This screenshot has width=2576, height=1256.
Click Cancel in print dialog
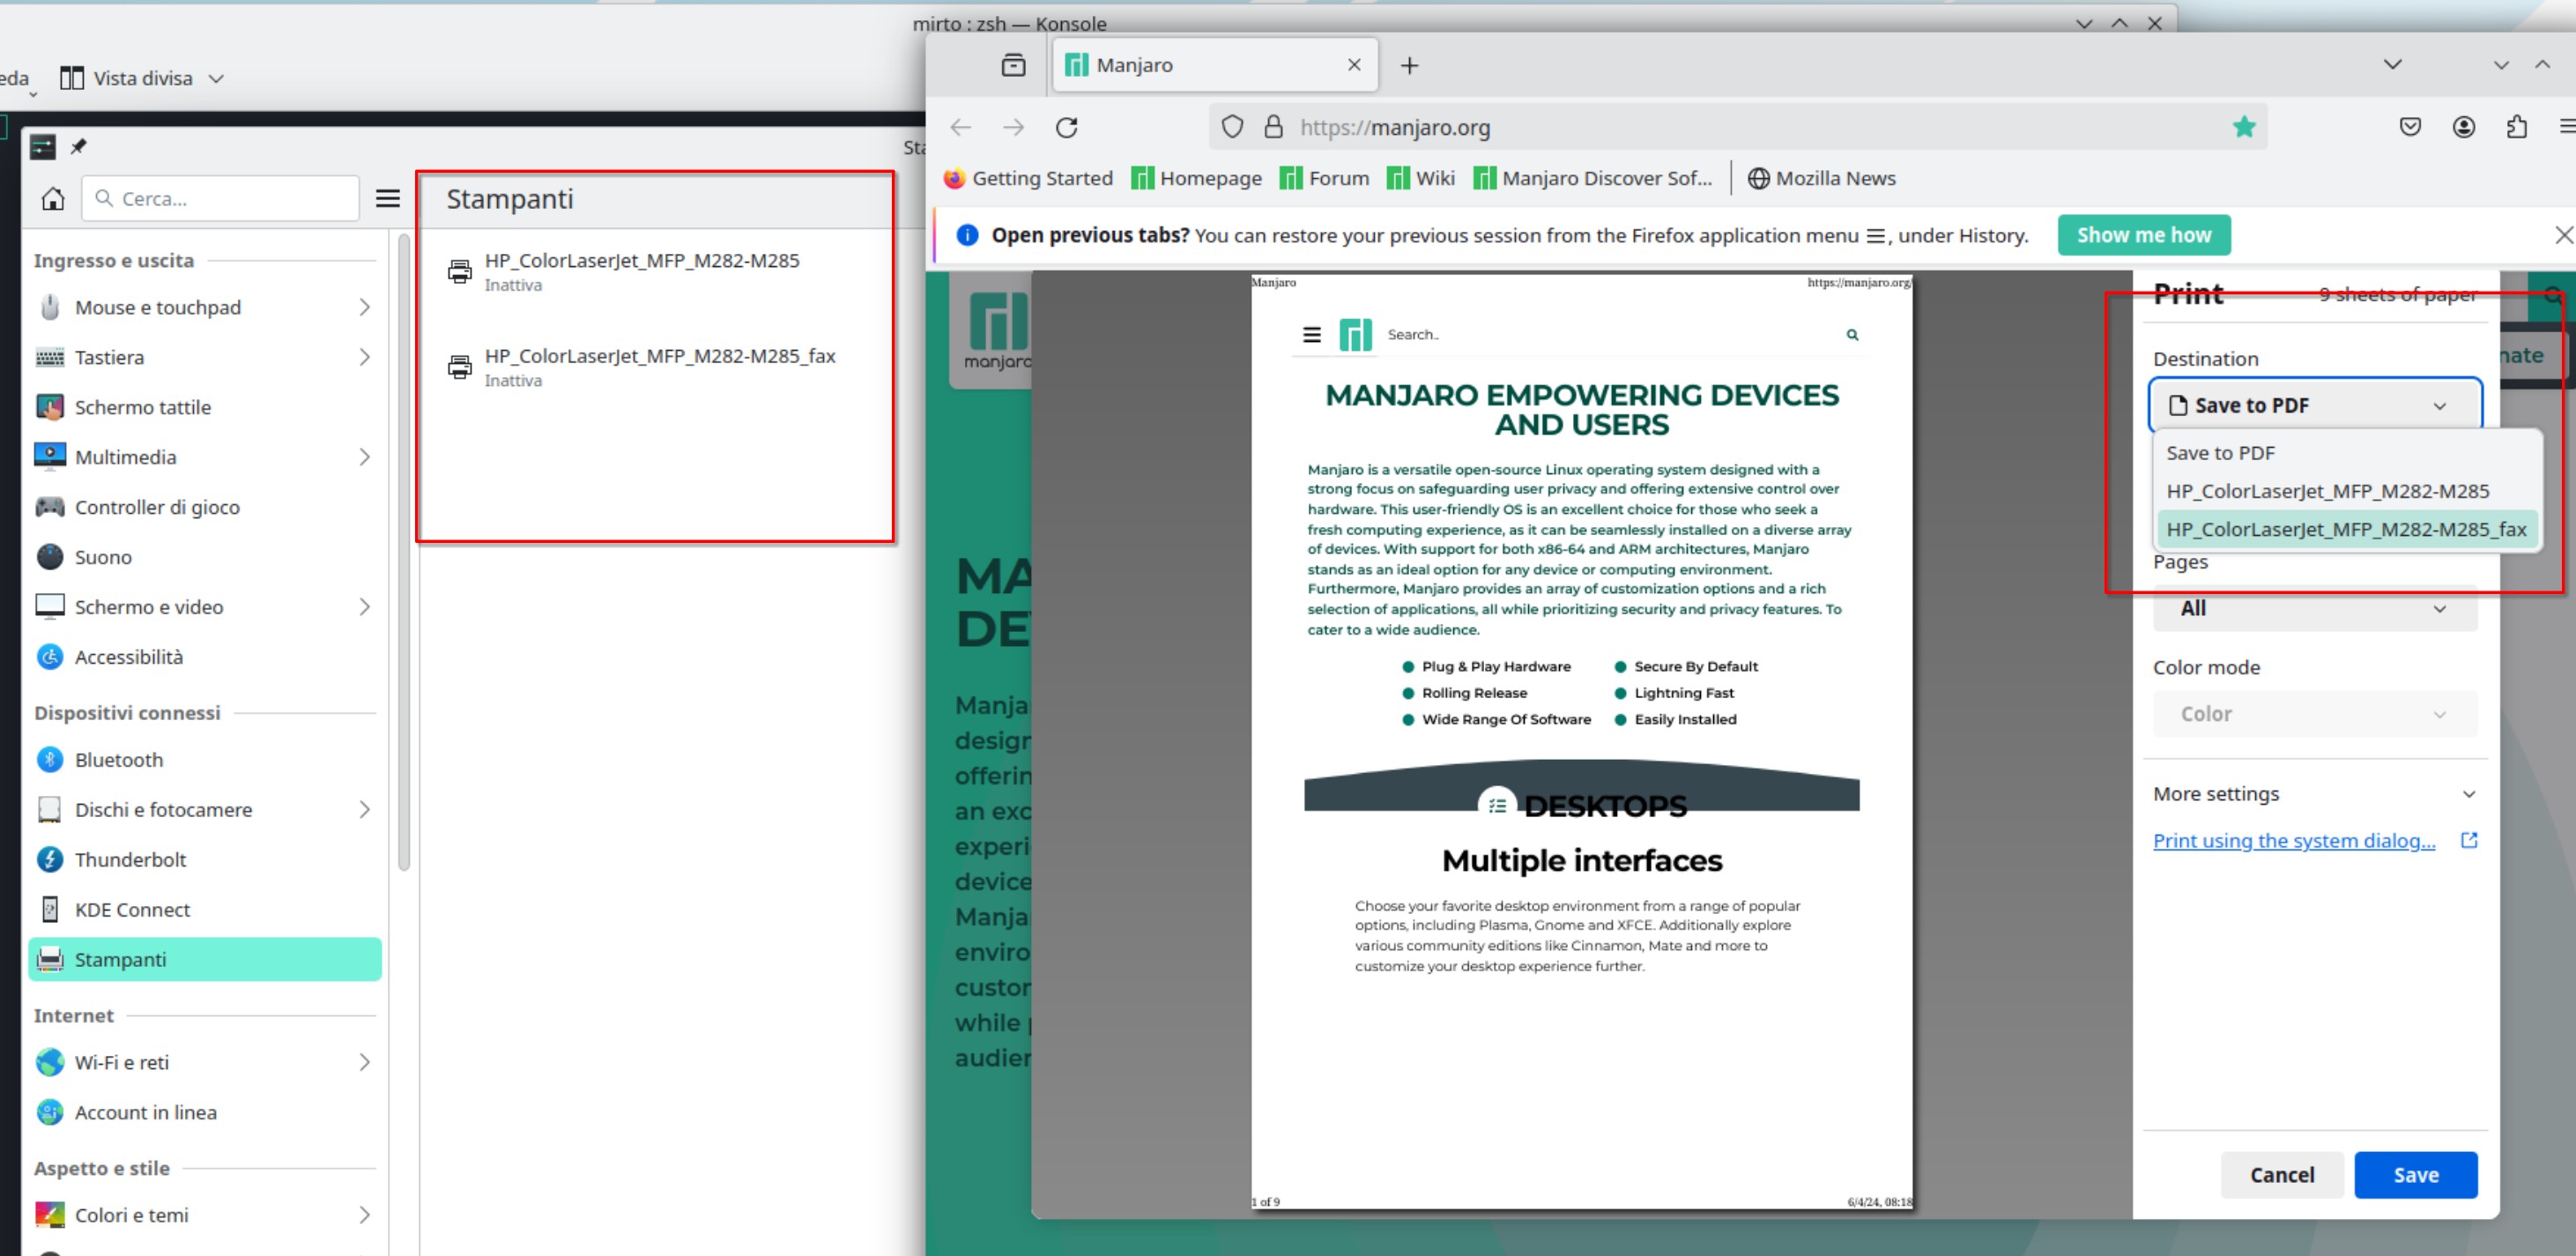point(2282,1175)
